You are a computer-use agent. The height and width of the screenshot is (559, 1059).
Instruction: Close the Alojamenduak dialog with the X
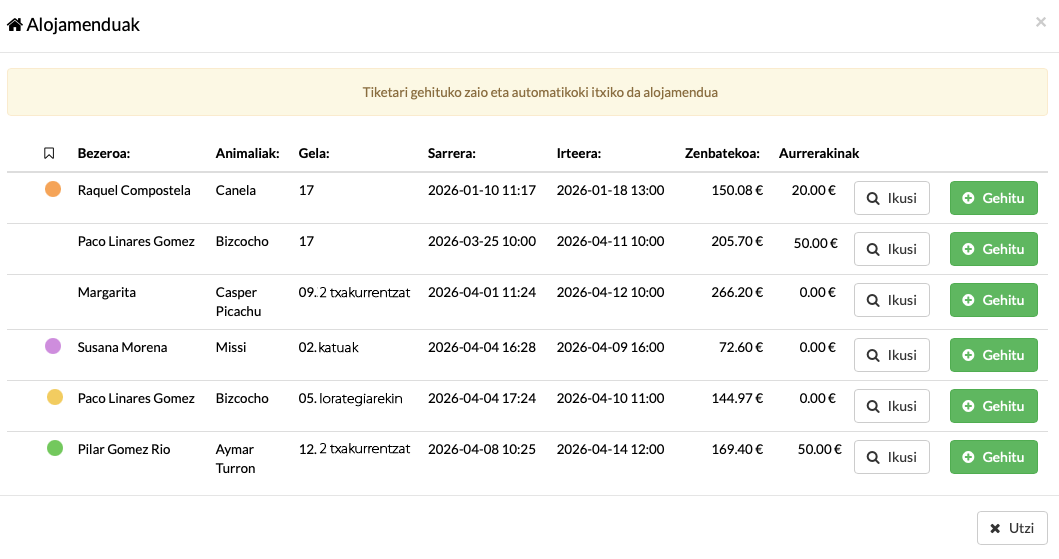coord(1040,22)
